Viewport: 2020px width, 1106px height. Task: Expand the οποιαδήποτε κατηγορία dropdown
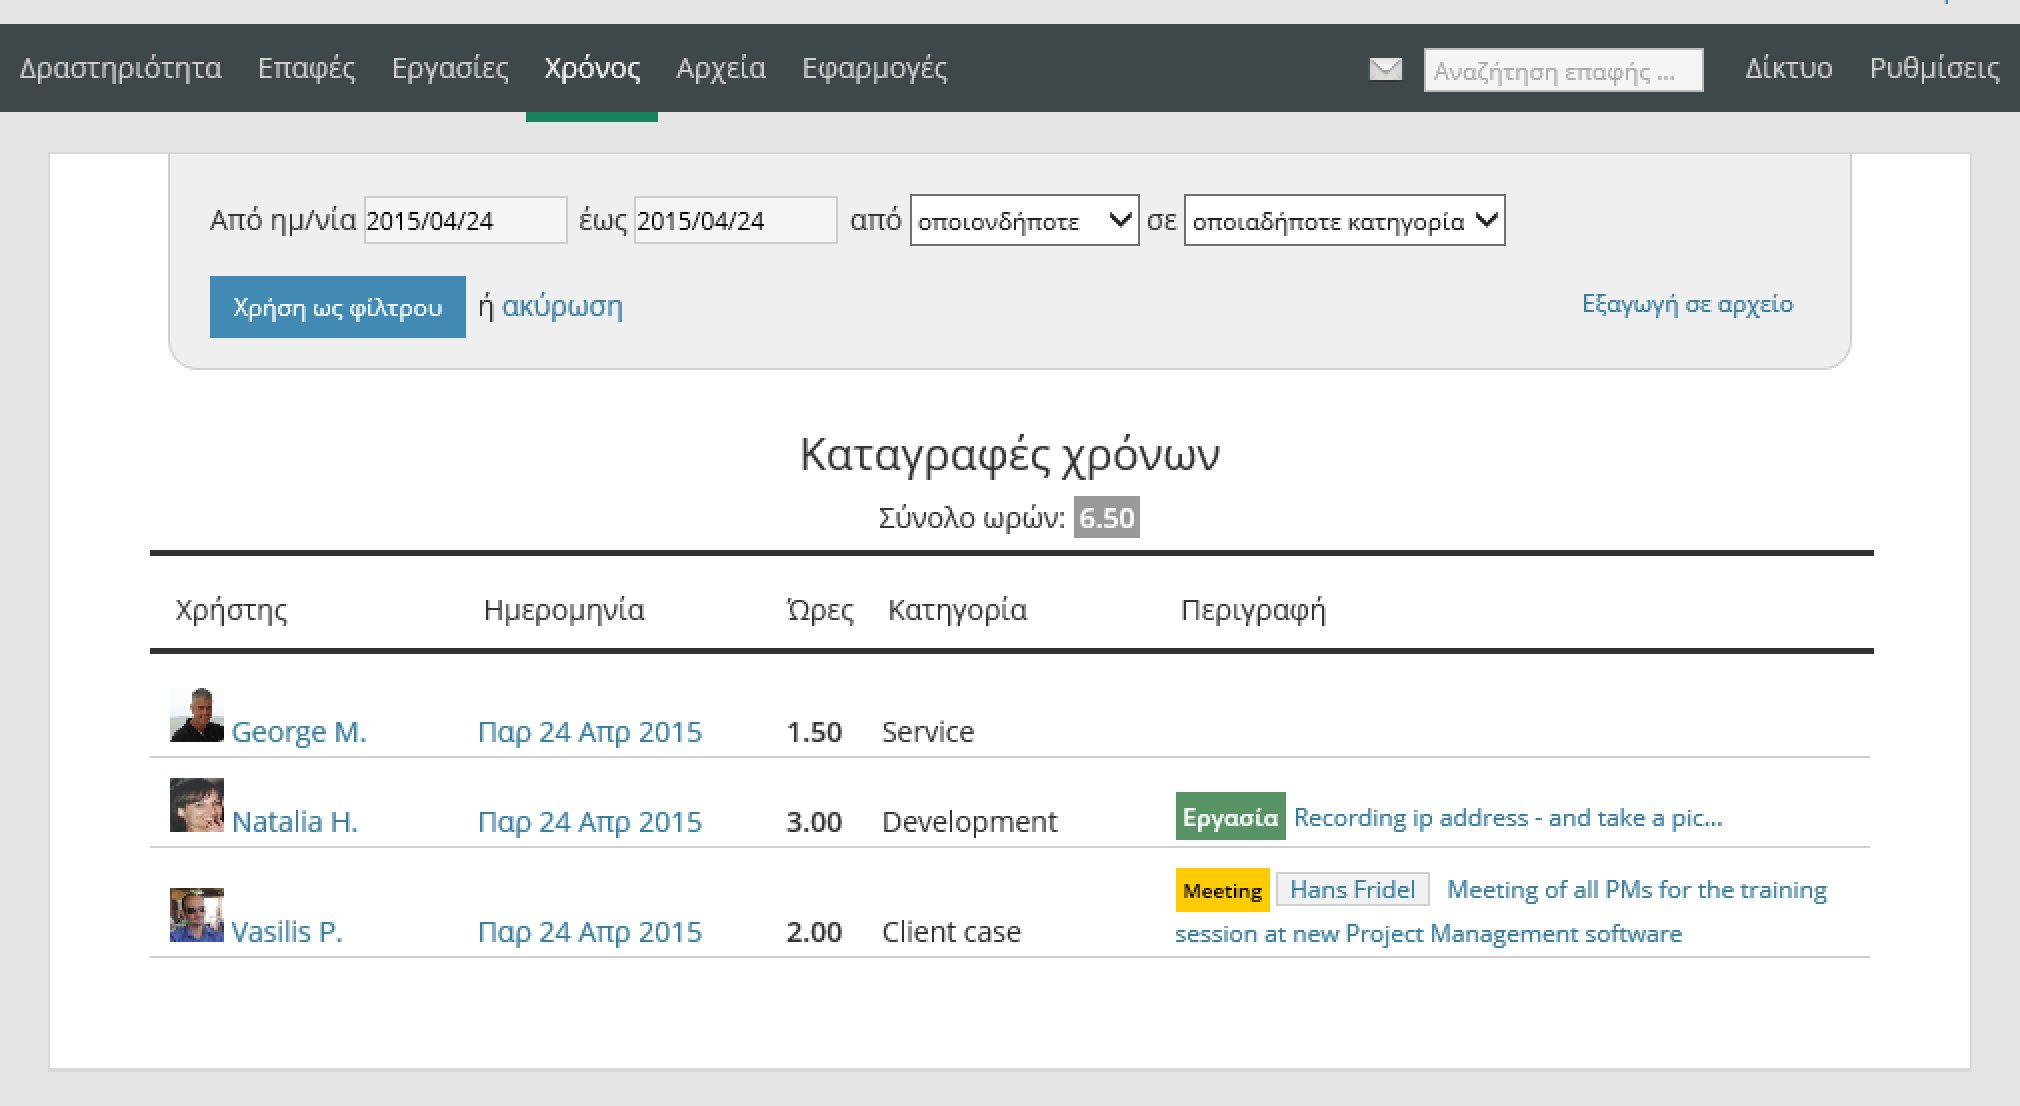[1342, 221]
